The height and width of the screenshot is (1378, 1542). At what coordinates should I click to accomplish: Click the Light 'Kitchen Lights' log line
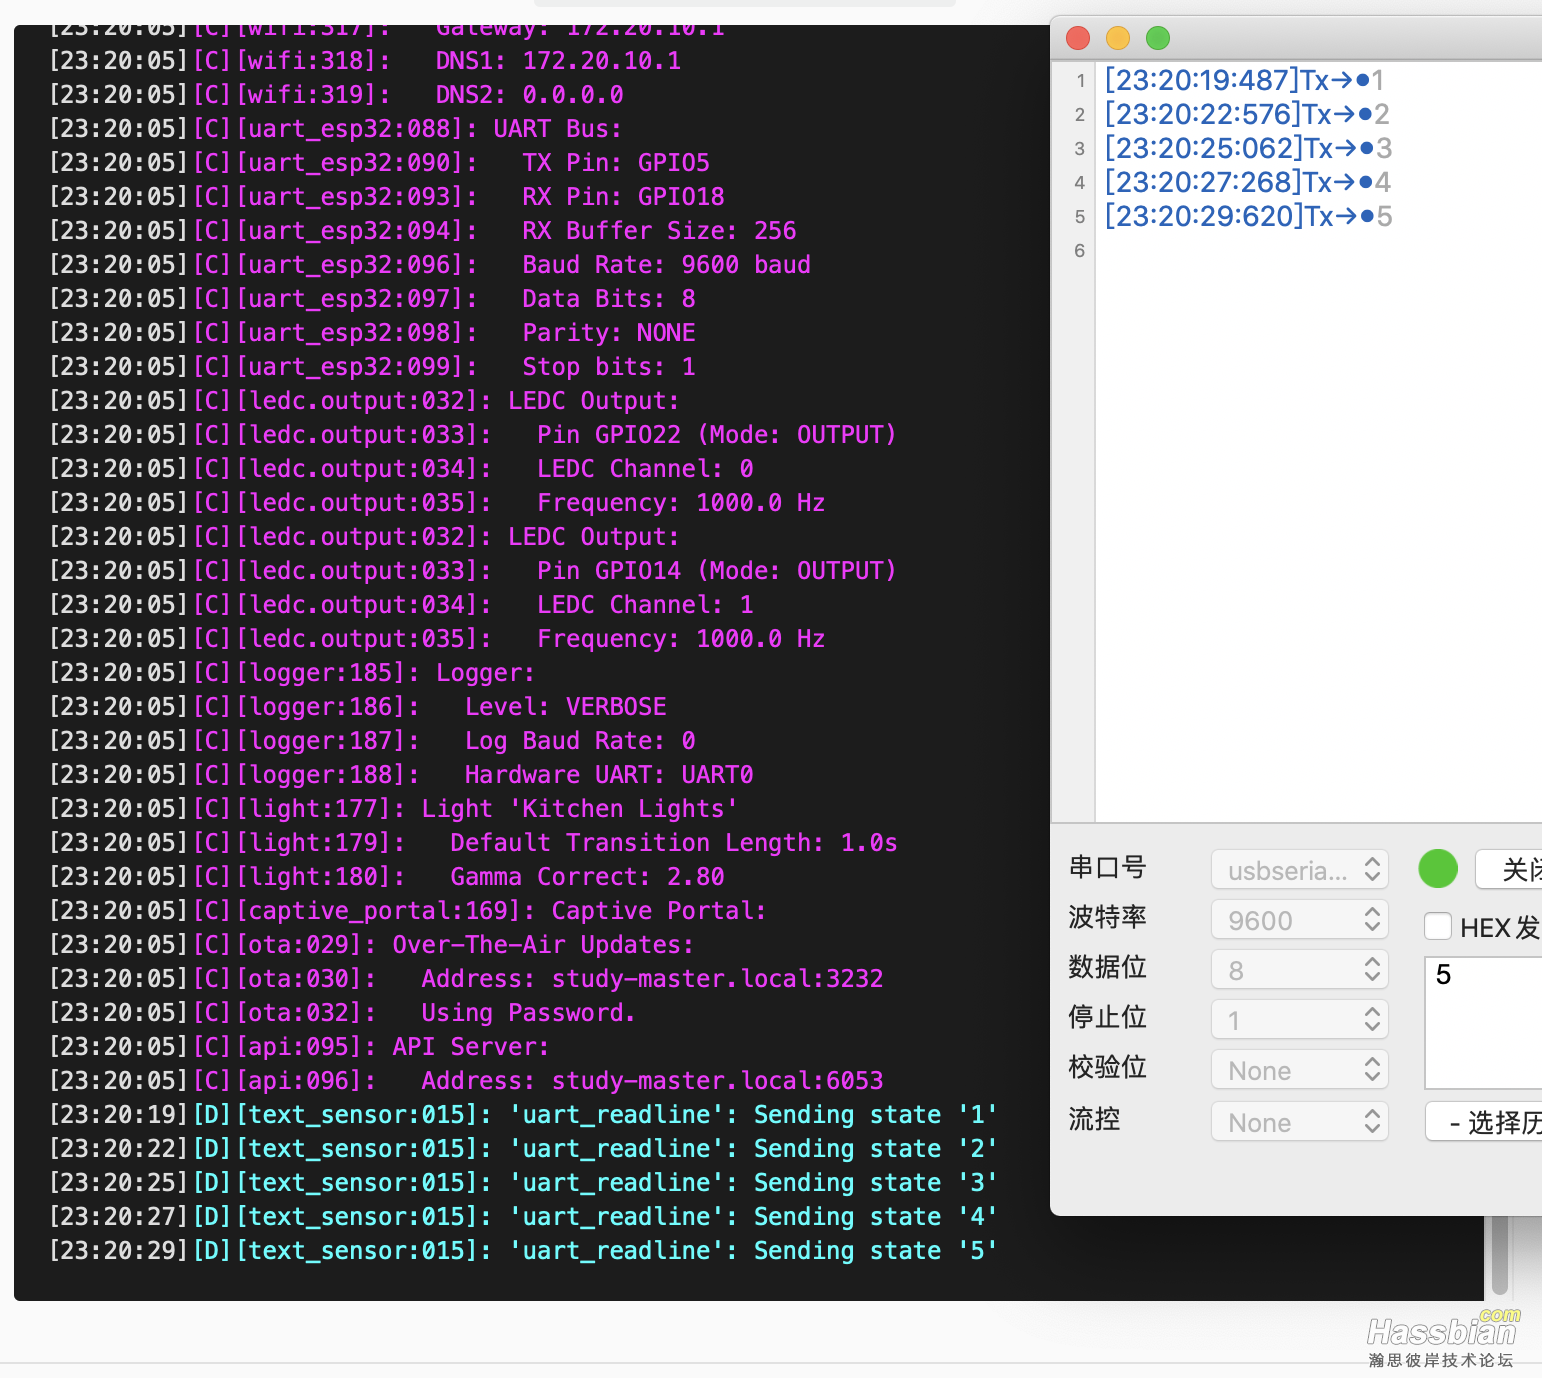pyautogui.click(x=394, y=808)
